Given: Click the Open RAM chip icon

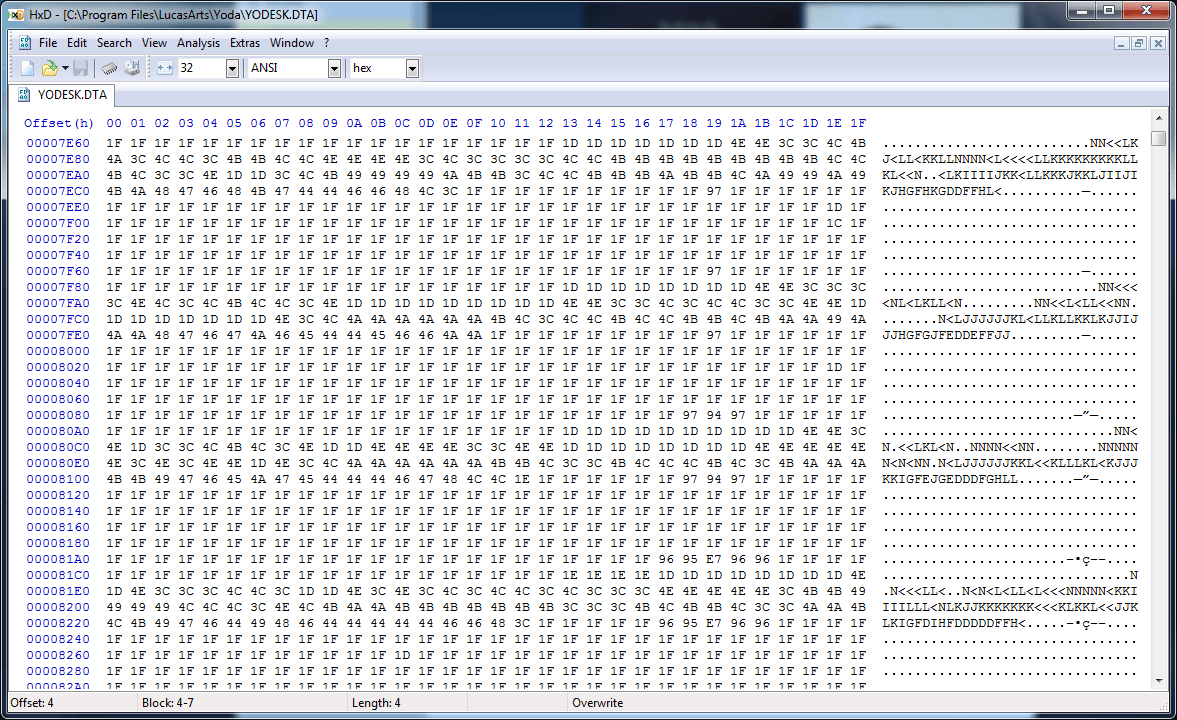Looking at the screenshot, I should [x=109, y=68].
